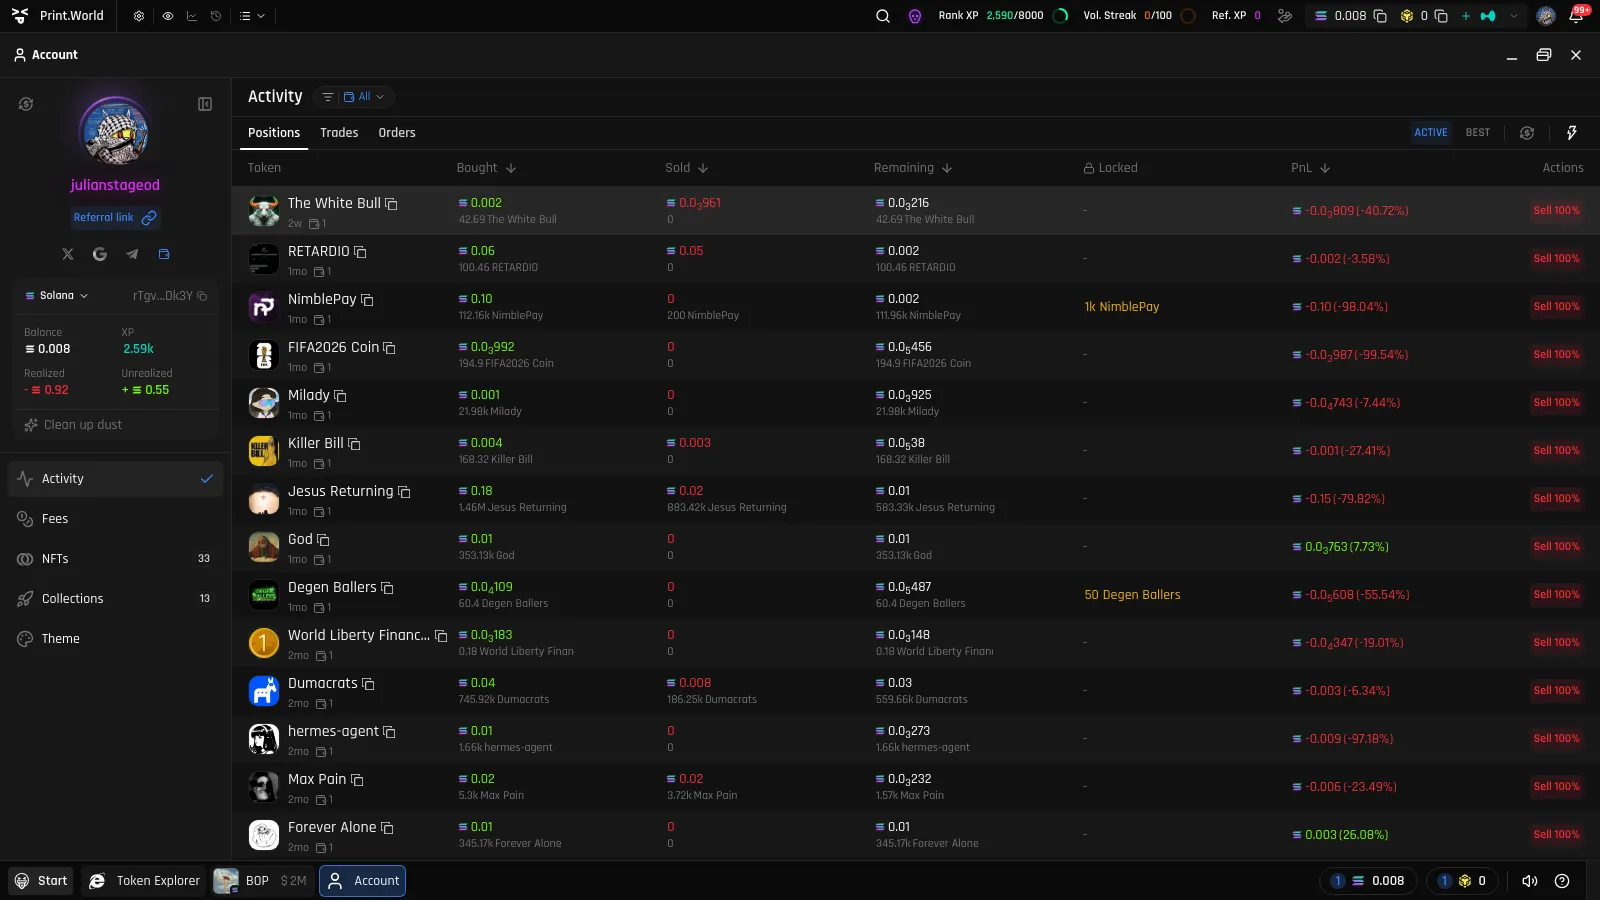The height and width of the screenshot is (900, 1600).
Task: Expand the list layout dropdown in top toolbar
Action: (252, 16)
